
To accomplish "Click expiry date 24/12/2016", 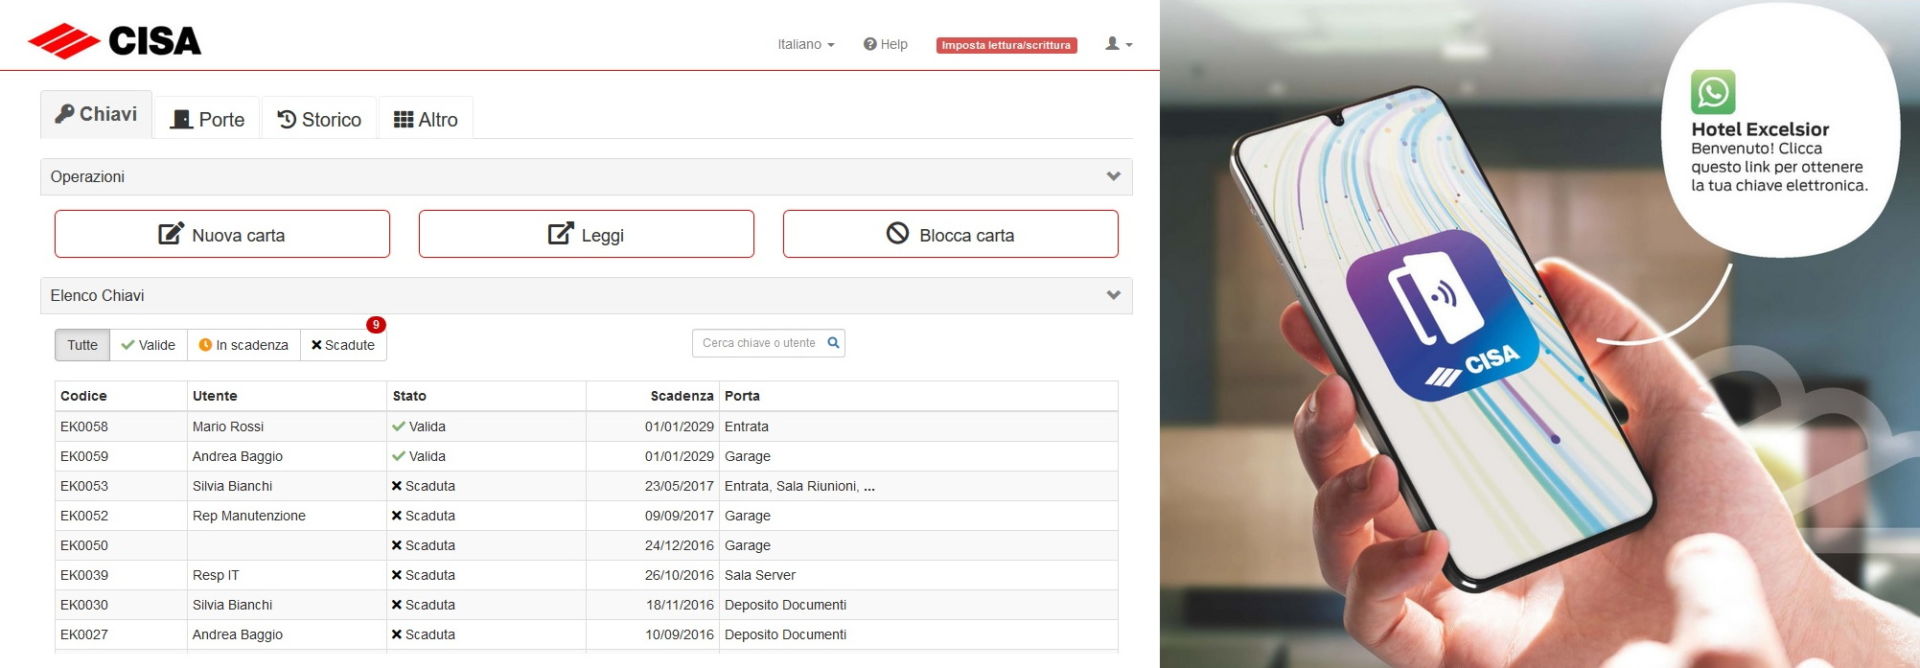I will (x=679, y=546).
